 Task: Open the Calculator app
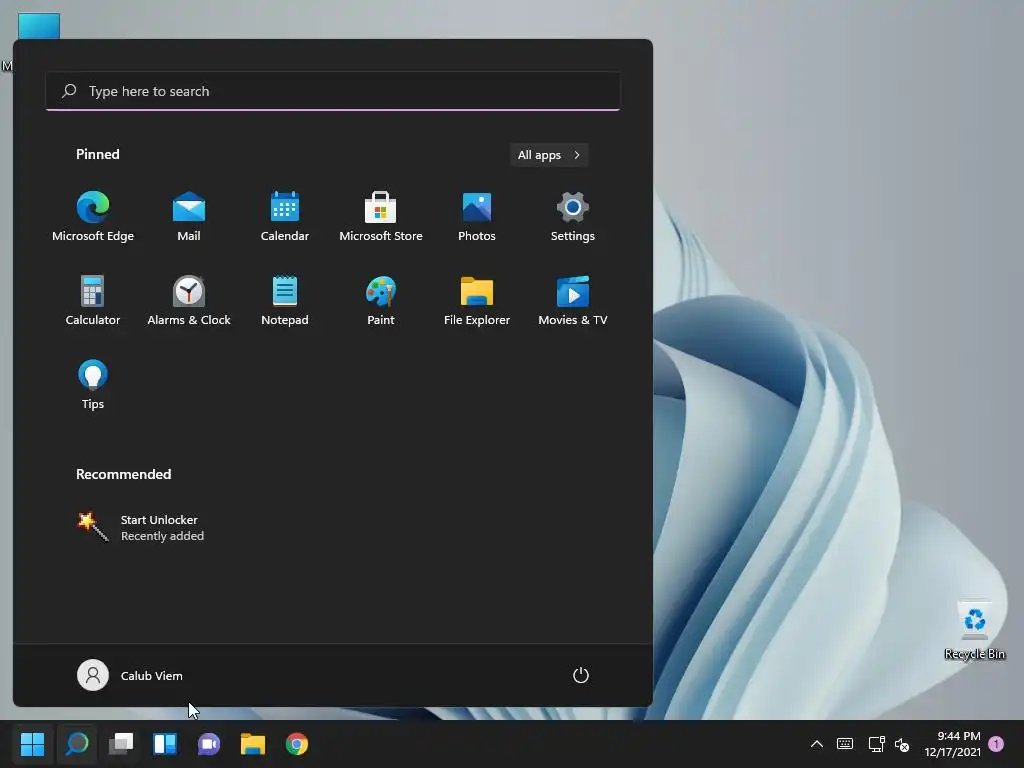click(93, 300)
